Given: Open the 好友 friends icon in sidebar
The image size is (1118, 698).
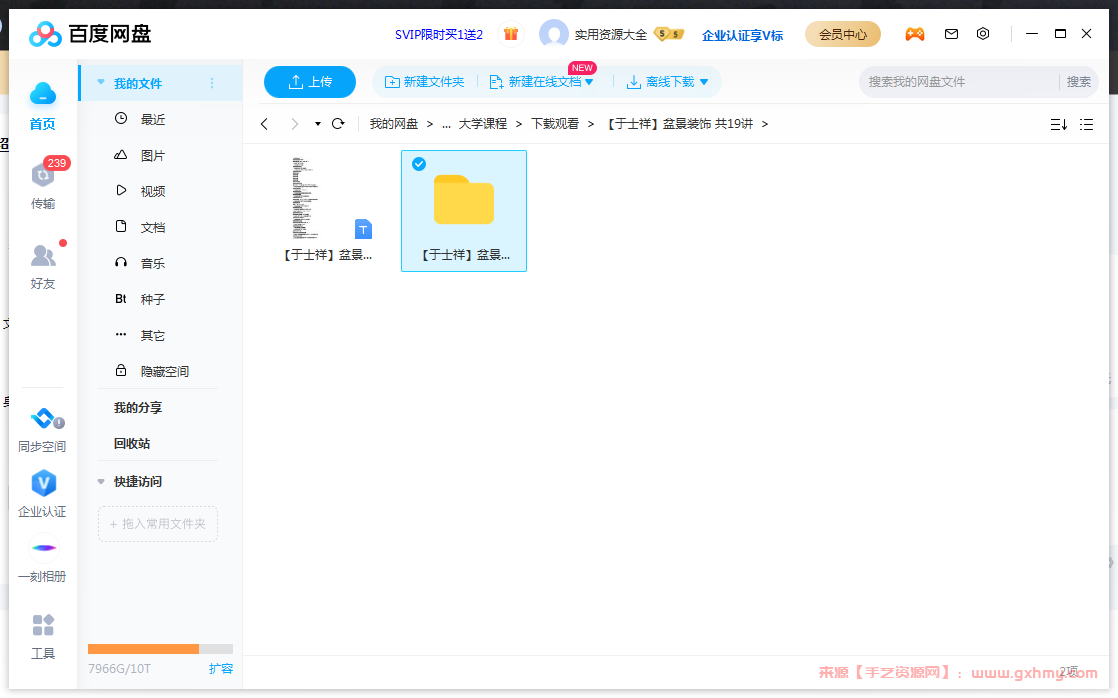Looking at the screenshot, I should [42, 256].
